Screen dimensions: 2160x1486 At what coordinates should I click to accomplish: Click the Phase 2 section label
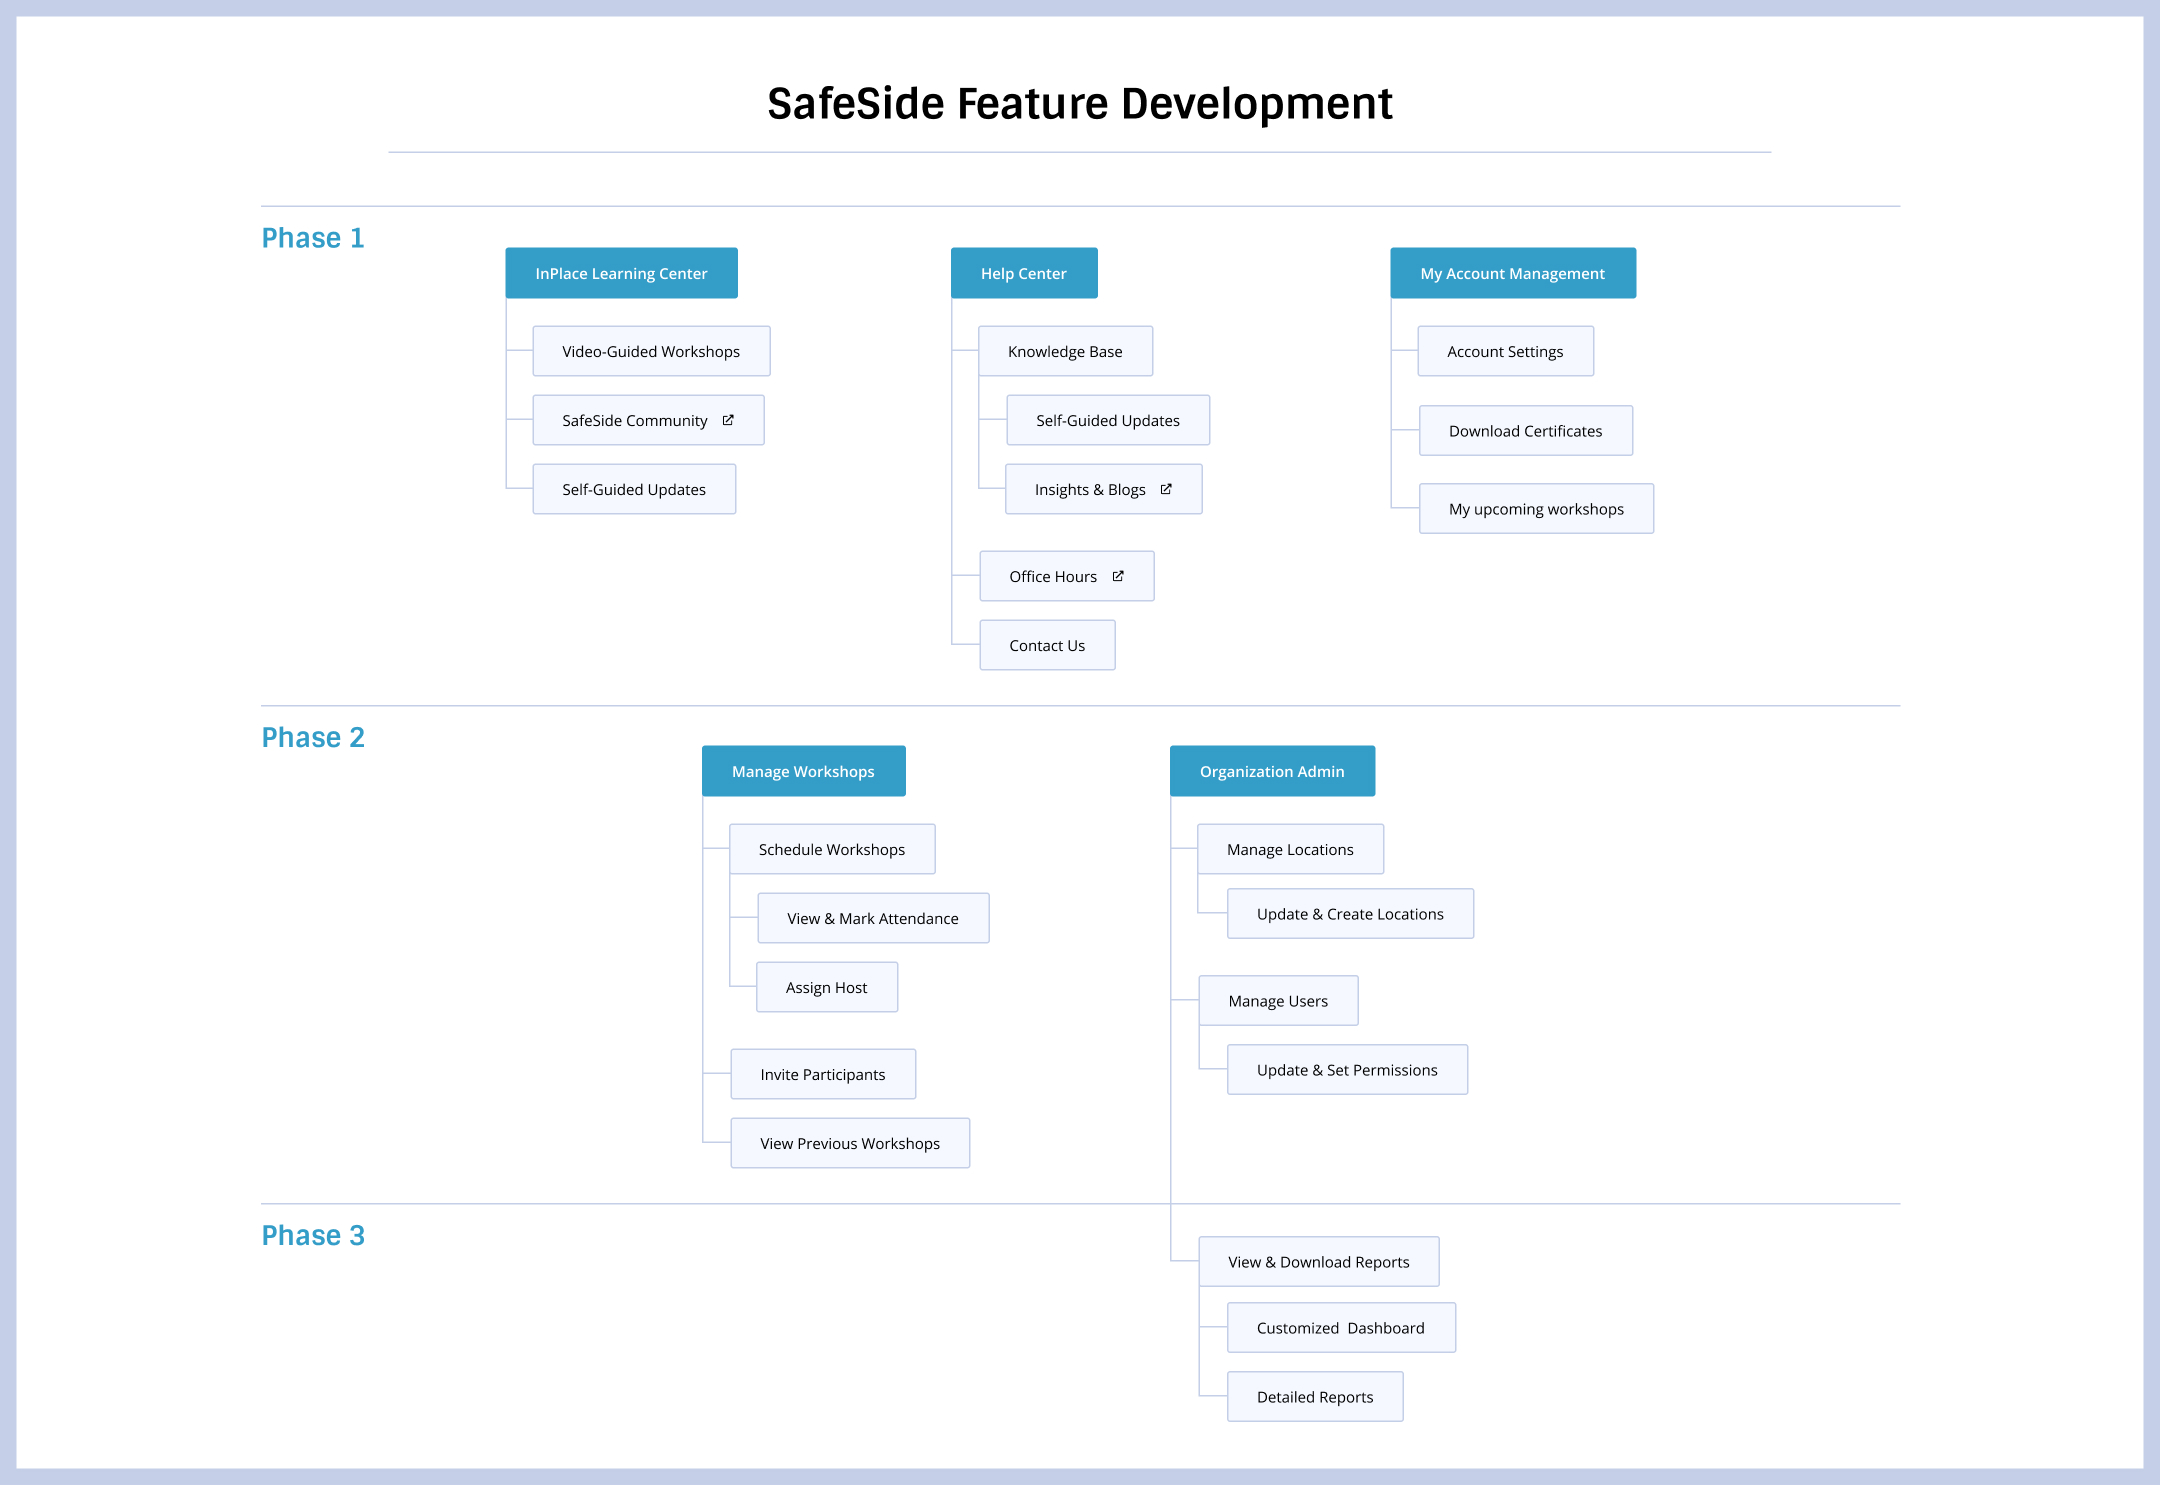click(313, 737)
